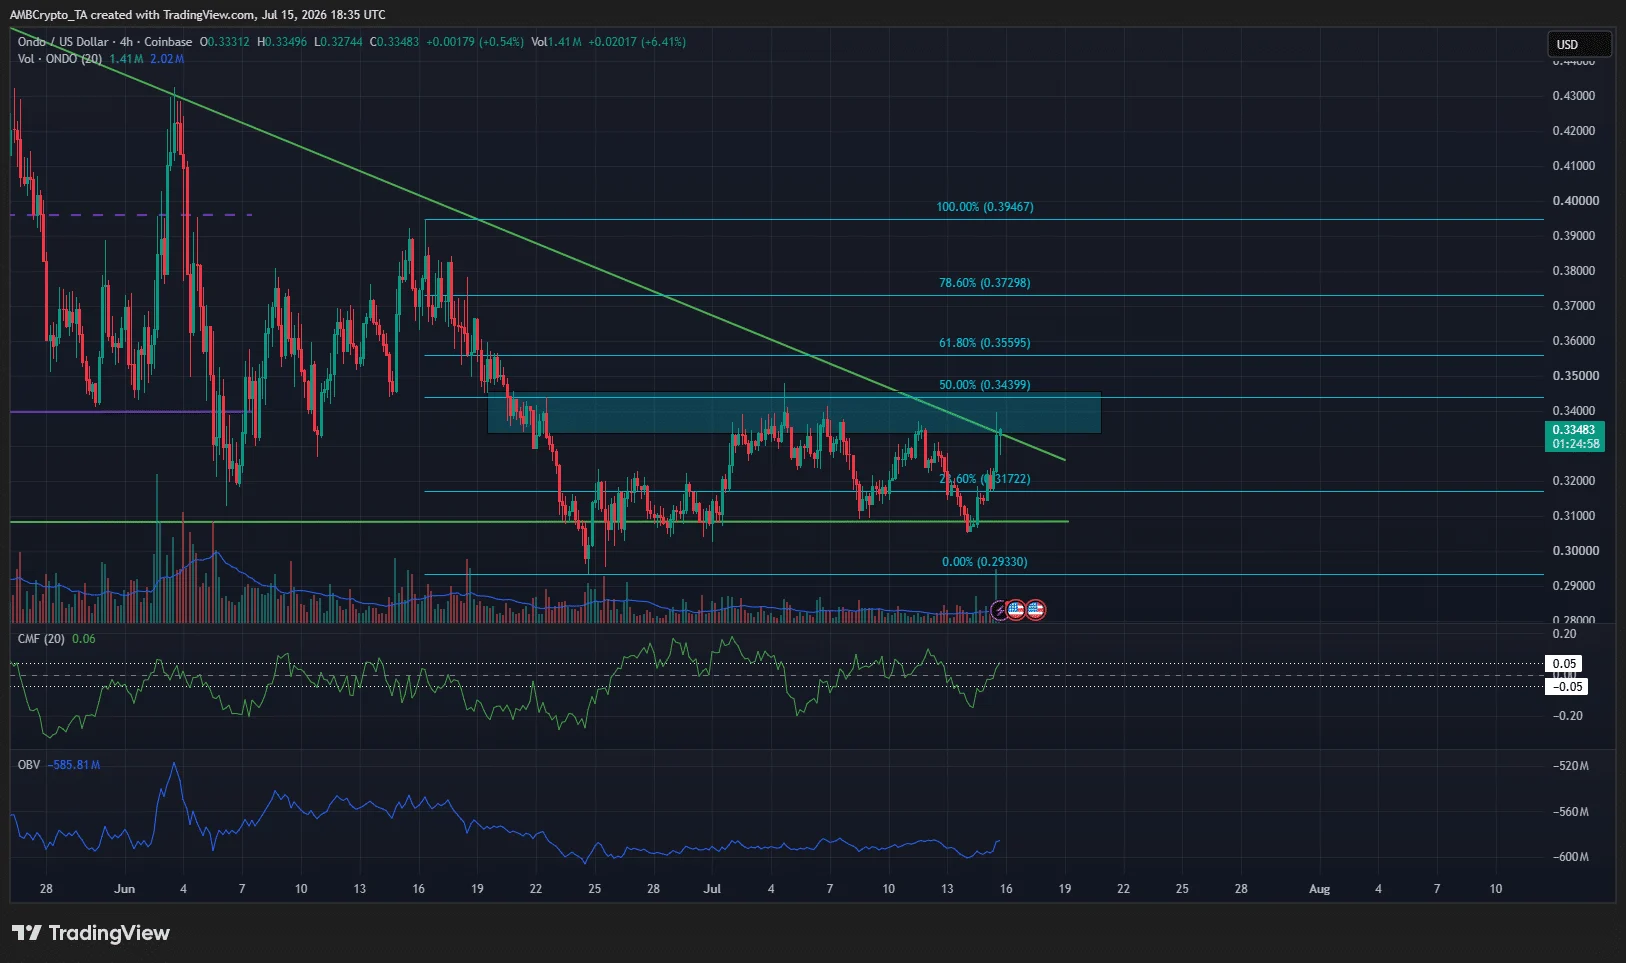Open the rightmost US flag economic event marker
This screenshot has height=963, width=1626.
coord(1036,609)
